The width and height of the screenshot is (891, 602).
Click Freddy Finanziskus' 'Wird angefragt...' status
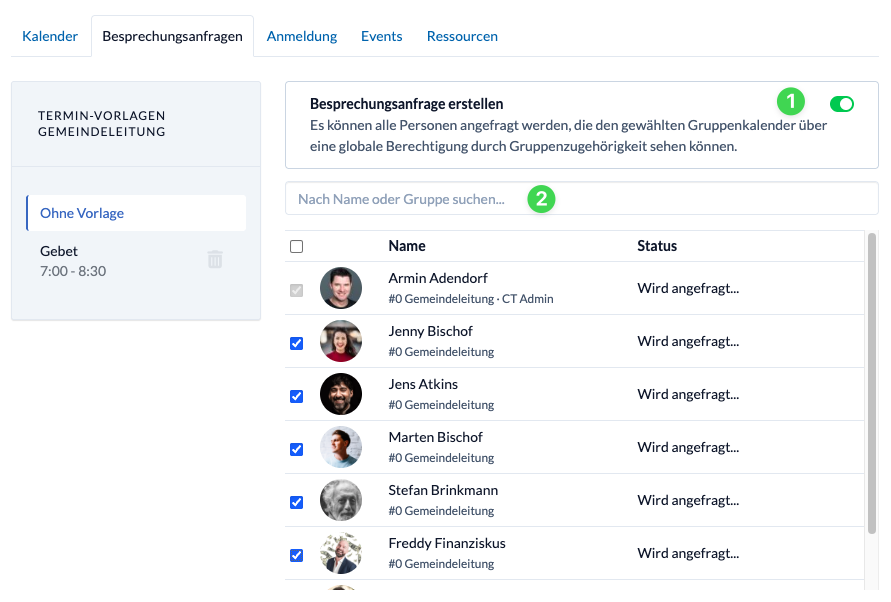tap(688, 553)
